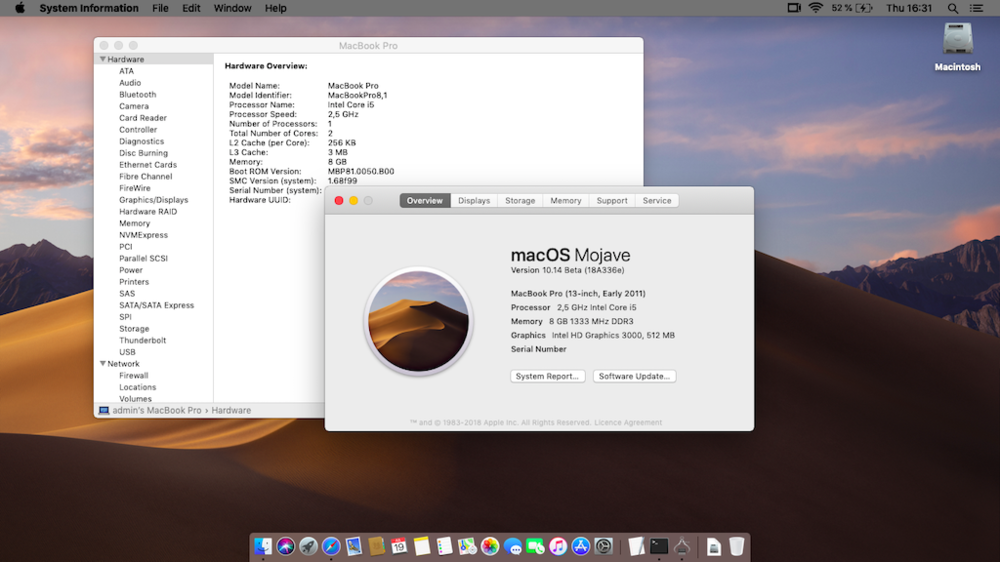
Task: Select NVMExpress in the sidebar
Action: [x=143, y=235]
